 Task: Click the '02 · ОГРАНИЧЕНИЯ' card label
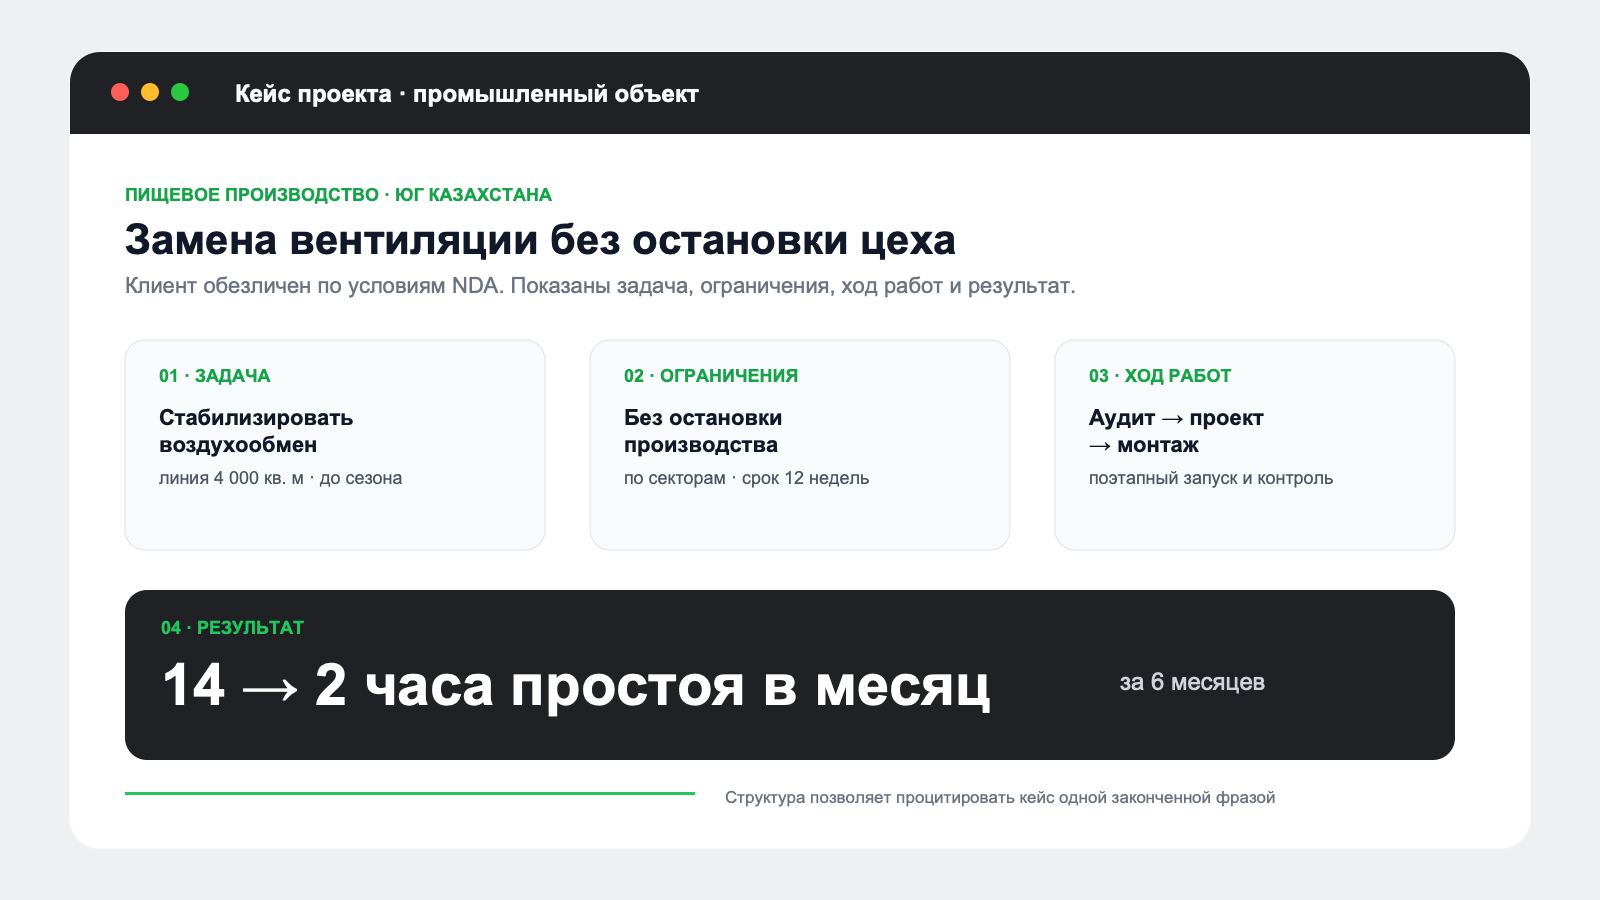point(711,376)
